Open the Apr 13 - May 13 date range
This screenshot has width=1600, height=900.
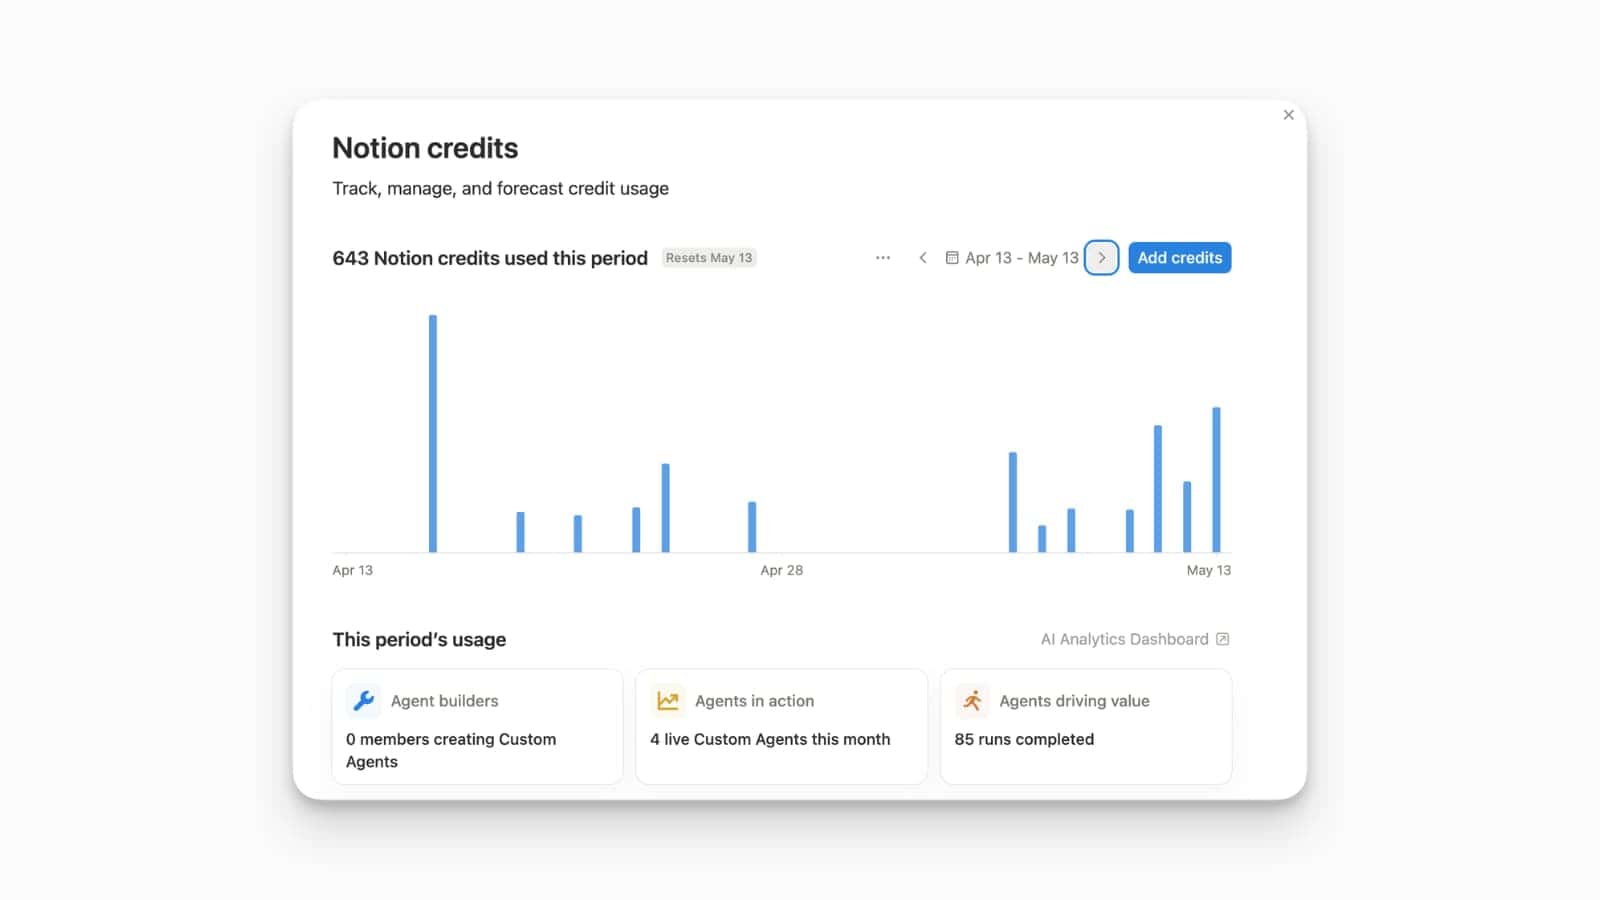[x=1012, y=258]
